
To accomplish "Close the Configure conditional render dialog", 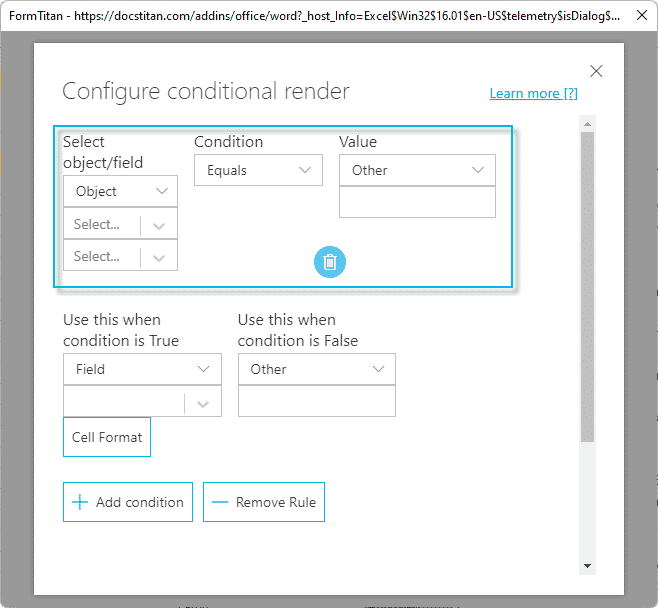I will tap(596, 71).
